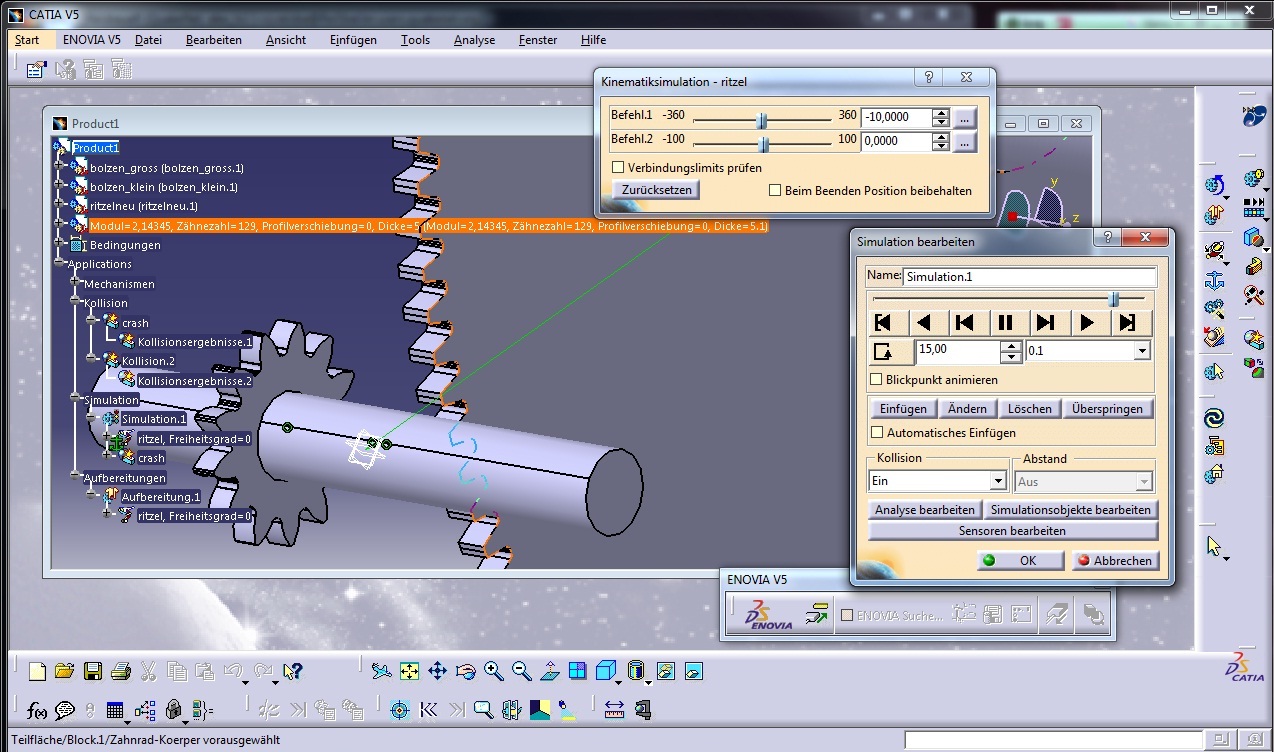The image size is (1274, 752).
Task: Click the simulation progress slider handle
Action: click(1113, 299)
